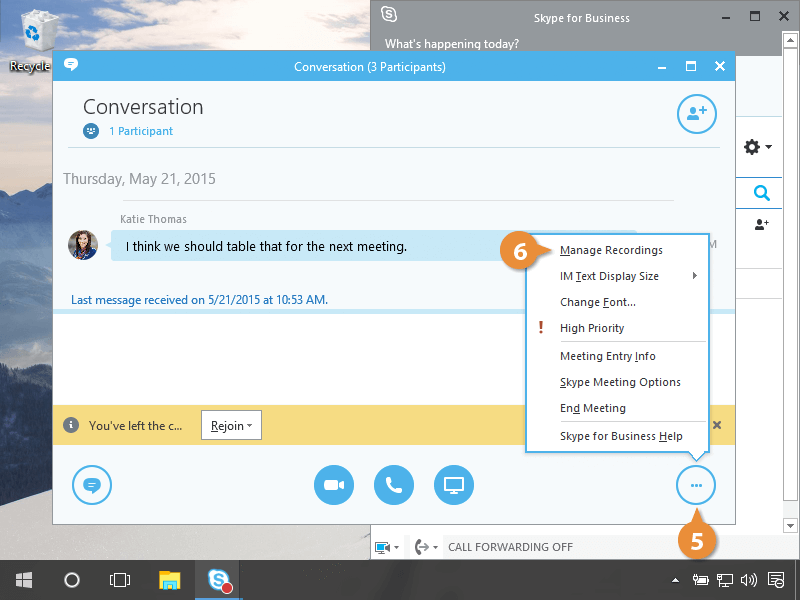Select Manage Recordings menu item
The image size is (800, 600).
pos(611,250)
